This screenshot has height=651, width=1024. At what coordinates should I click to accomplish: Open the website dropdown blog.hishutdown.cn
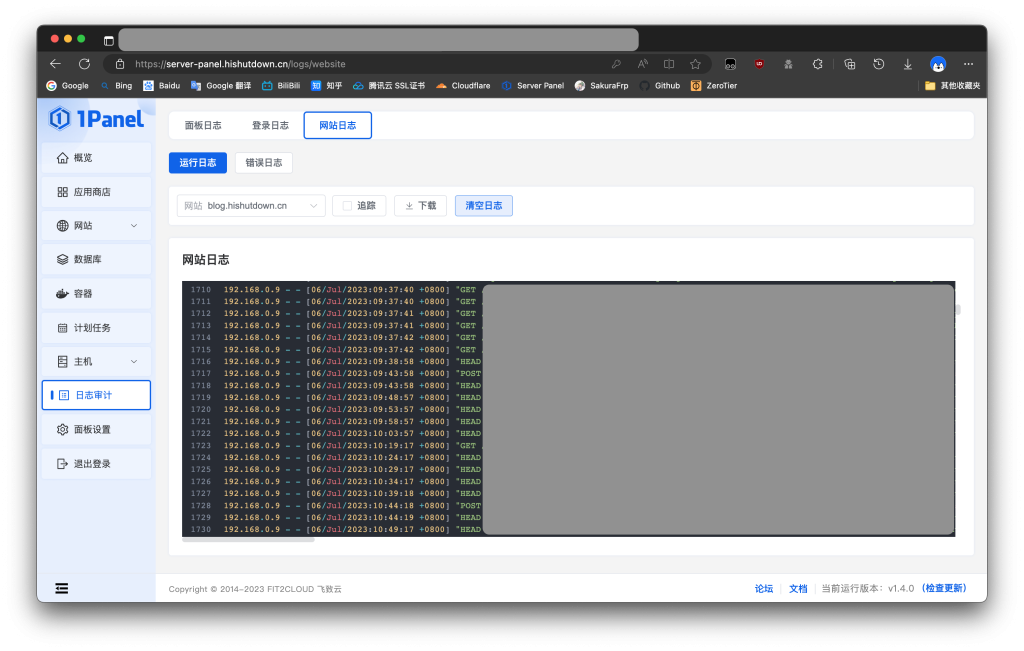pos(251,206)
